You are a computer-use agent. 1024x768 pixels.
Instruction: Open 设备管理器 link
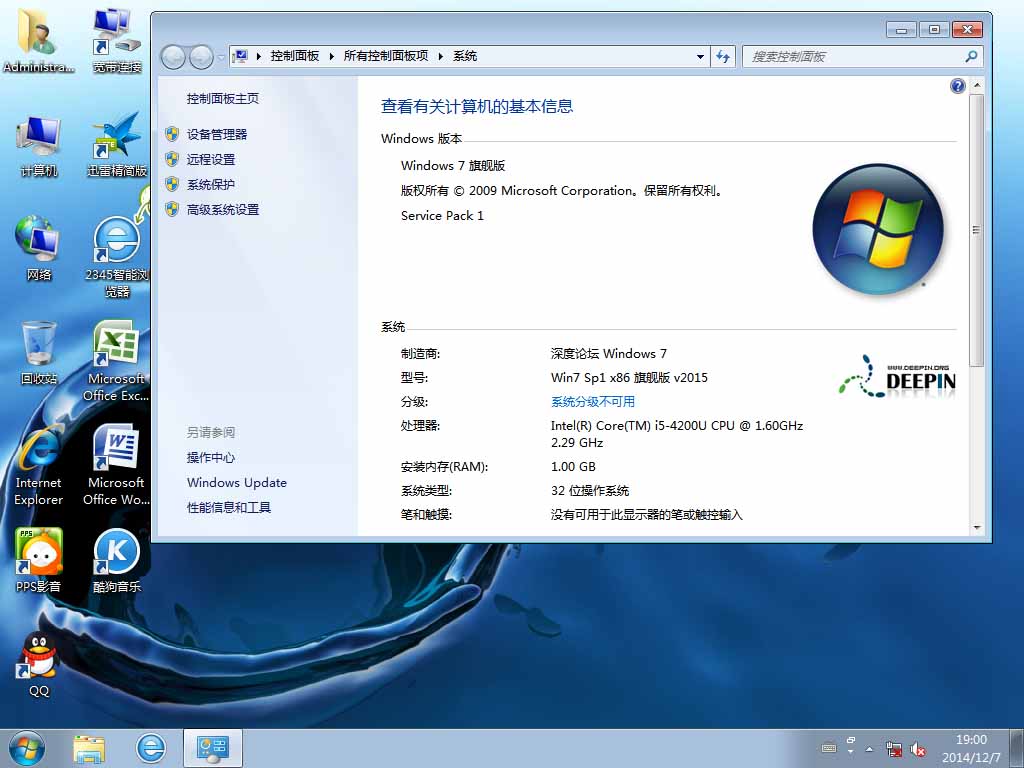point(217,135)
